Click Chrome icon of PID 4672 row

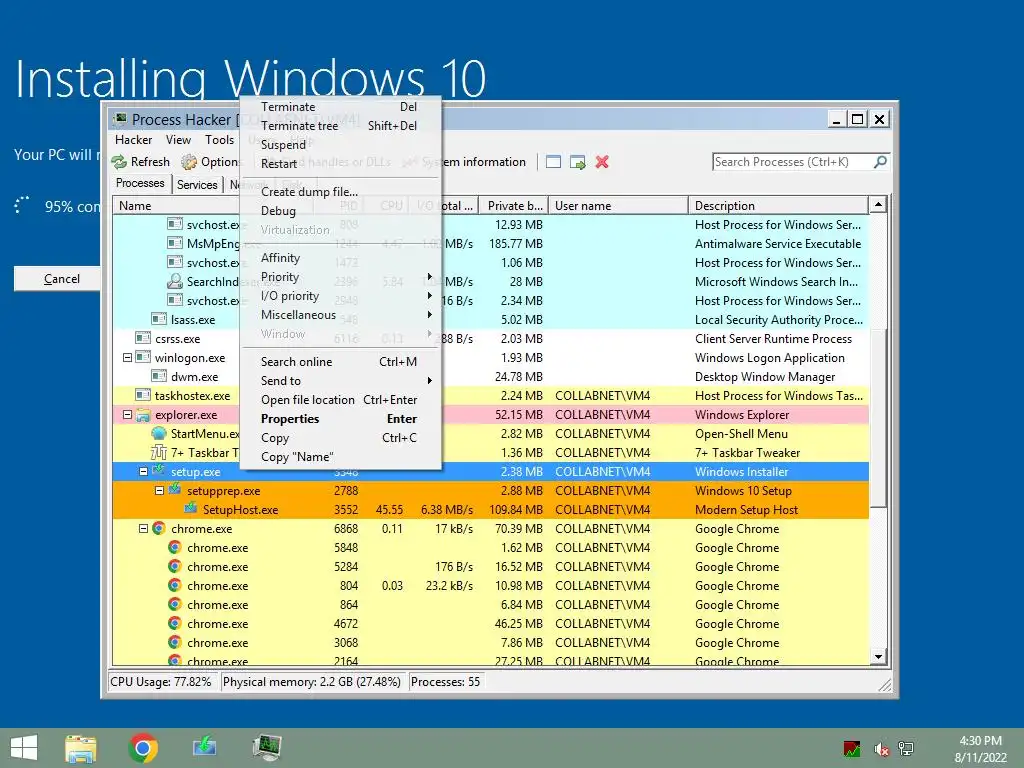pos(174,623)
